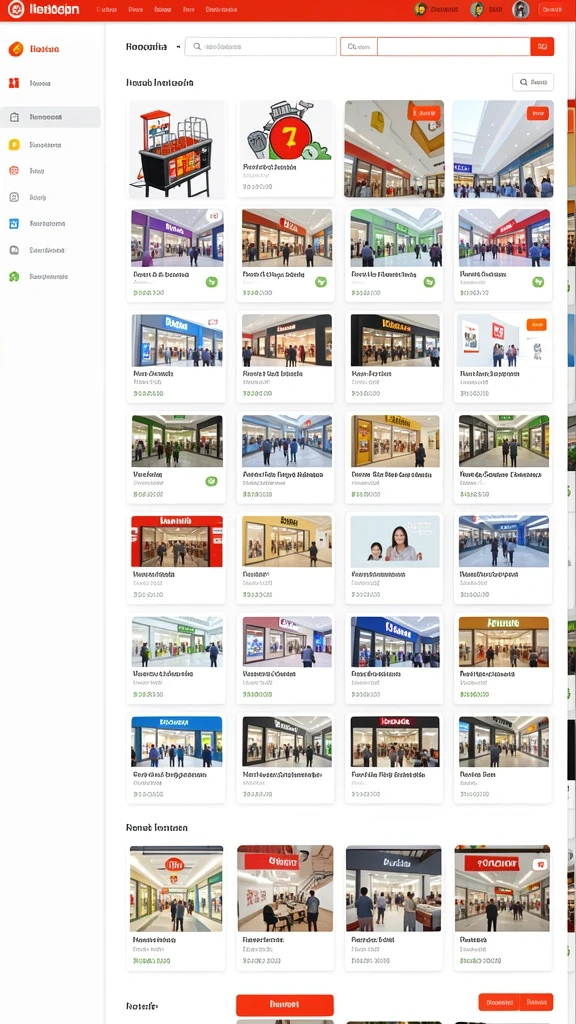The image size is (576, 1024).
Task: Click the red search button beside the red-outlined field
Action: [x=542, y=46]
